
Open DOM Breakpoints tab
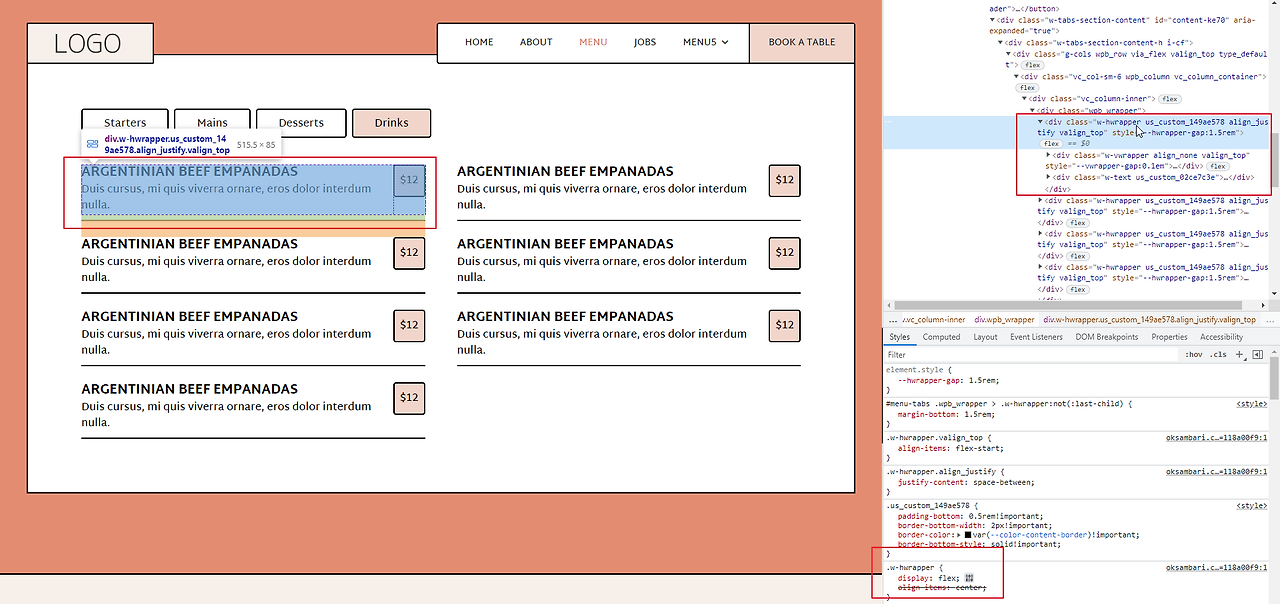click(1107, 337)
